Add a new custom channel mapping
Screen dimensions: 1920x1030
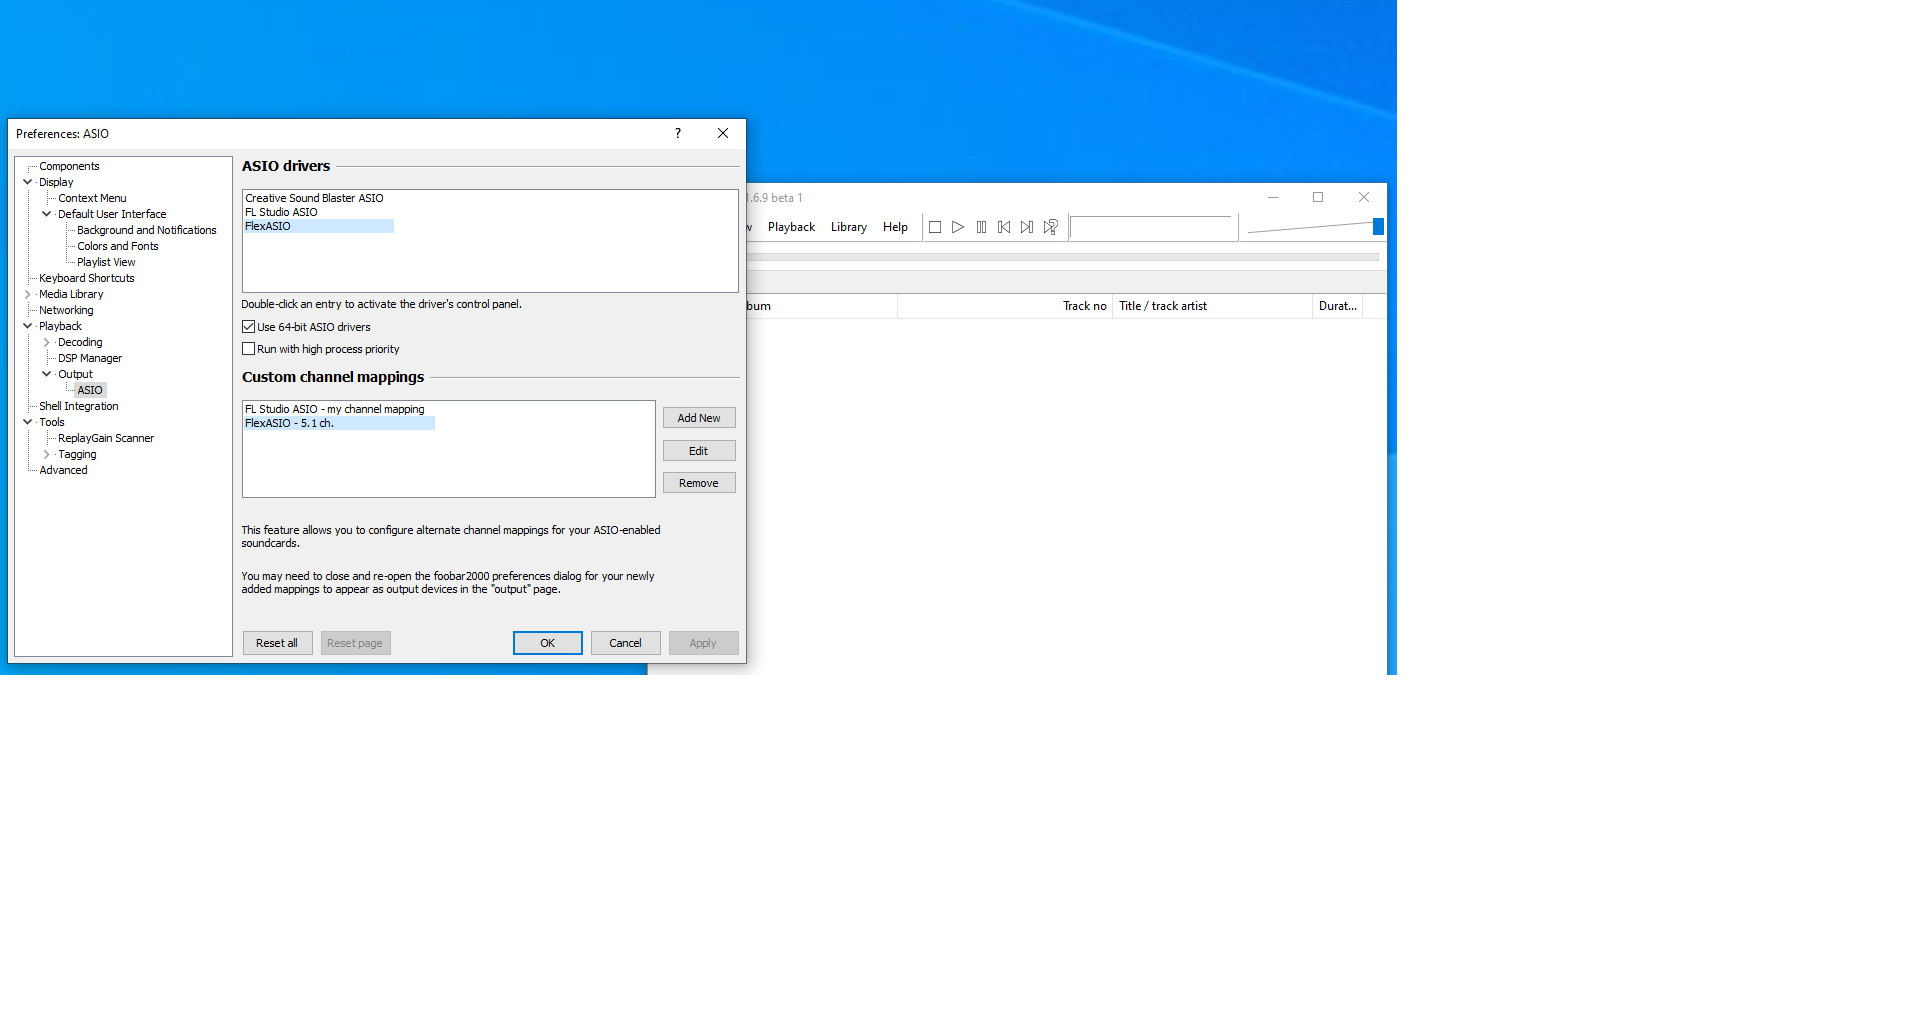pyautogui.click(x=698, y=417)
